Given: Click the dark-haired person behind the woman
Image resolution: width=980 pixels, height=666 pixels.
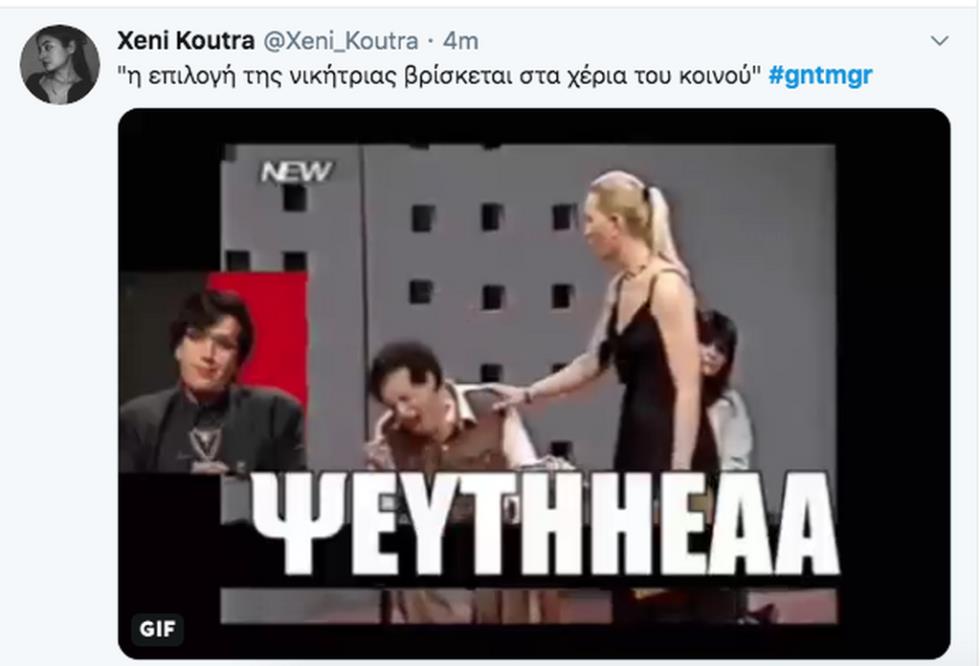Looking at the screenshot, I should (724, 387).
